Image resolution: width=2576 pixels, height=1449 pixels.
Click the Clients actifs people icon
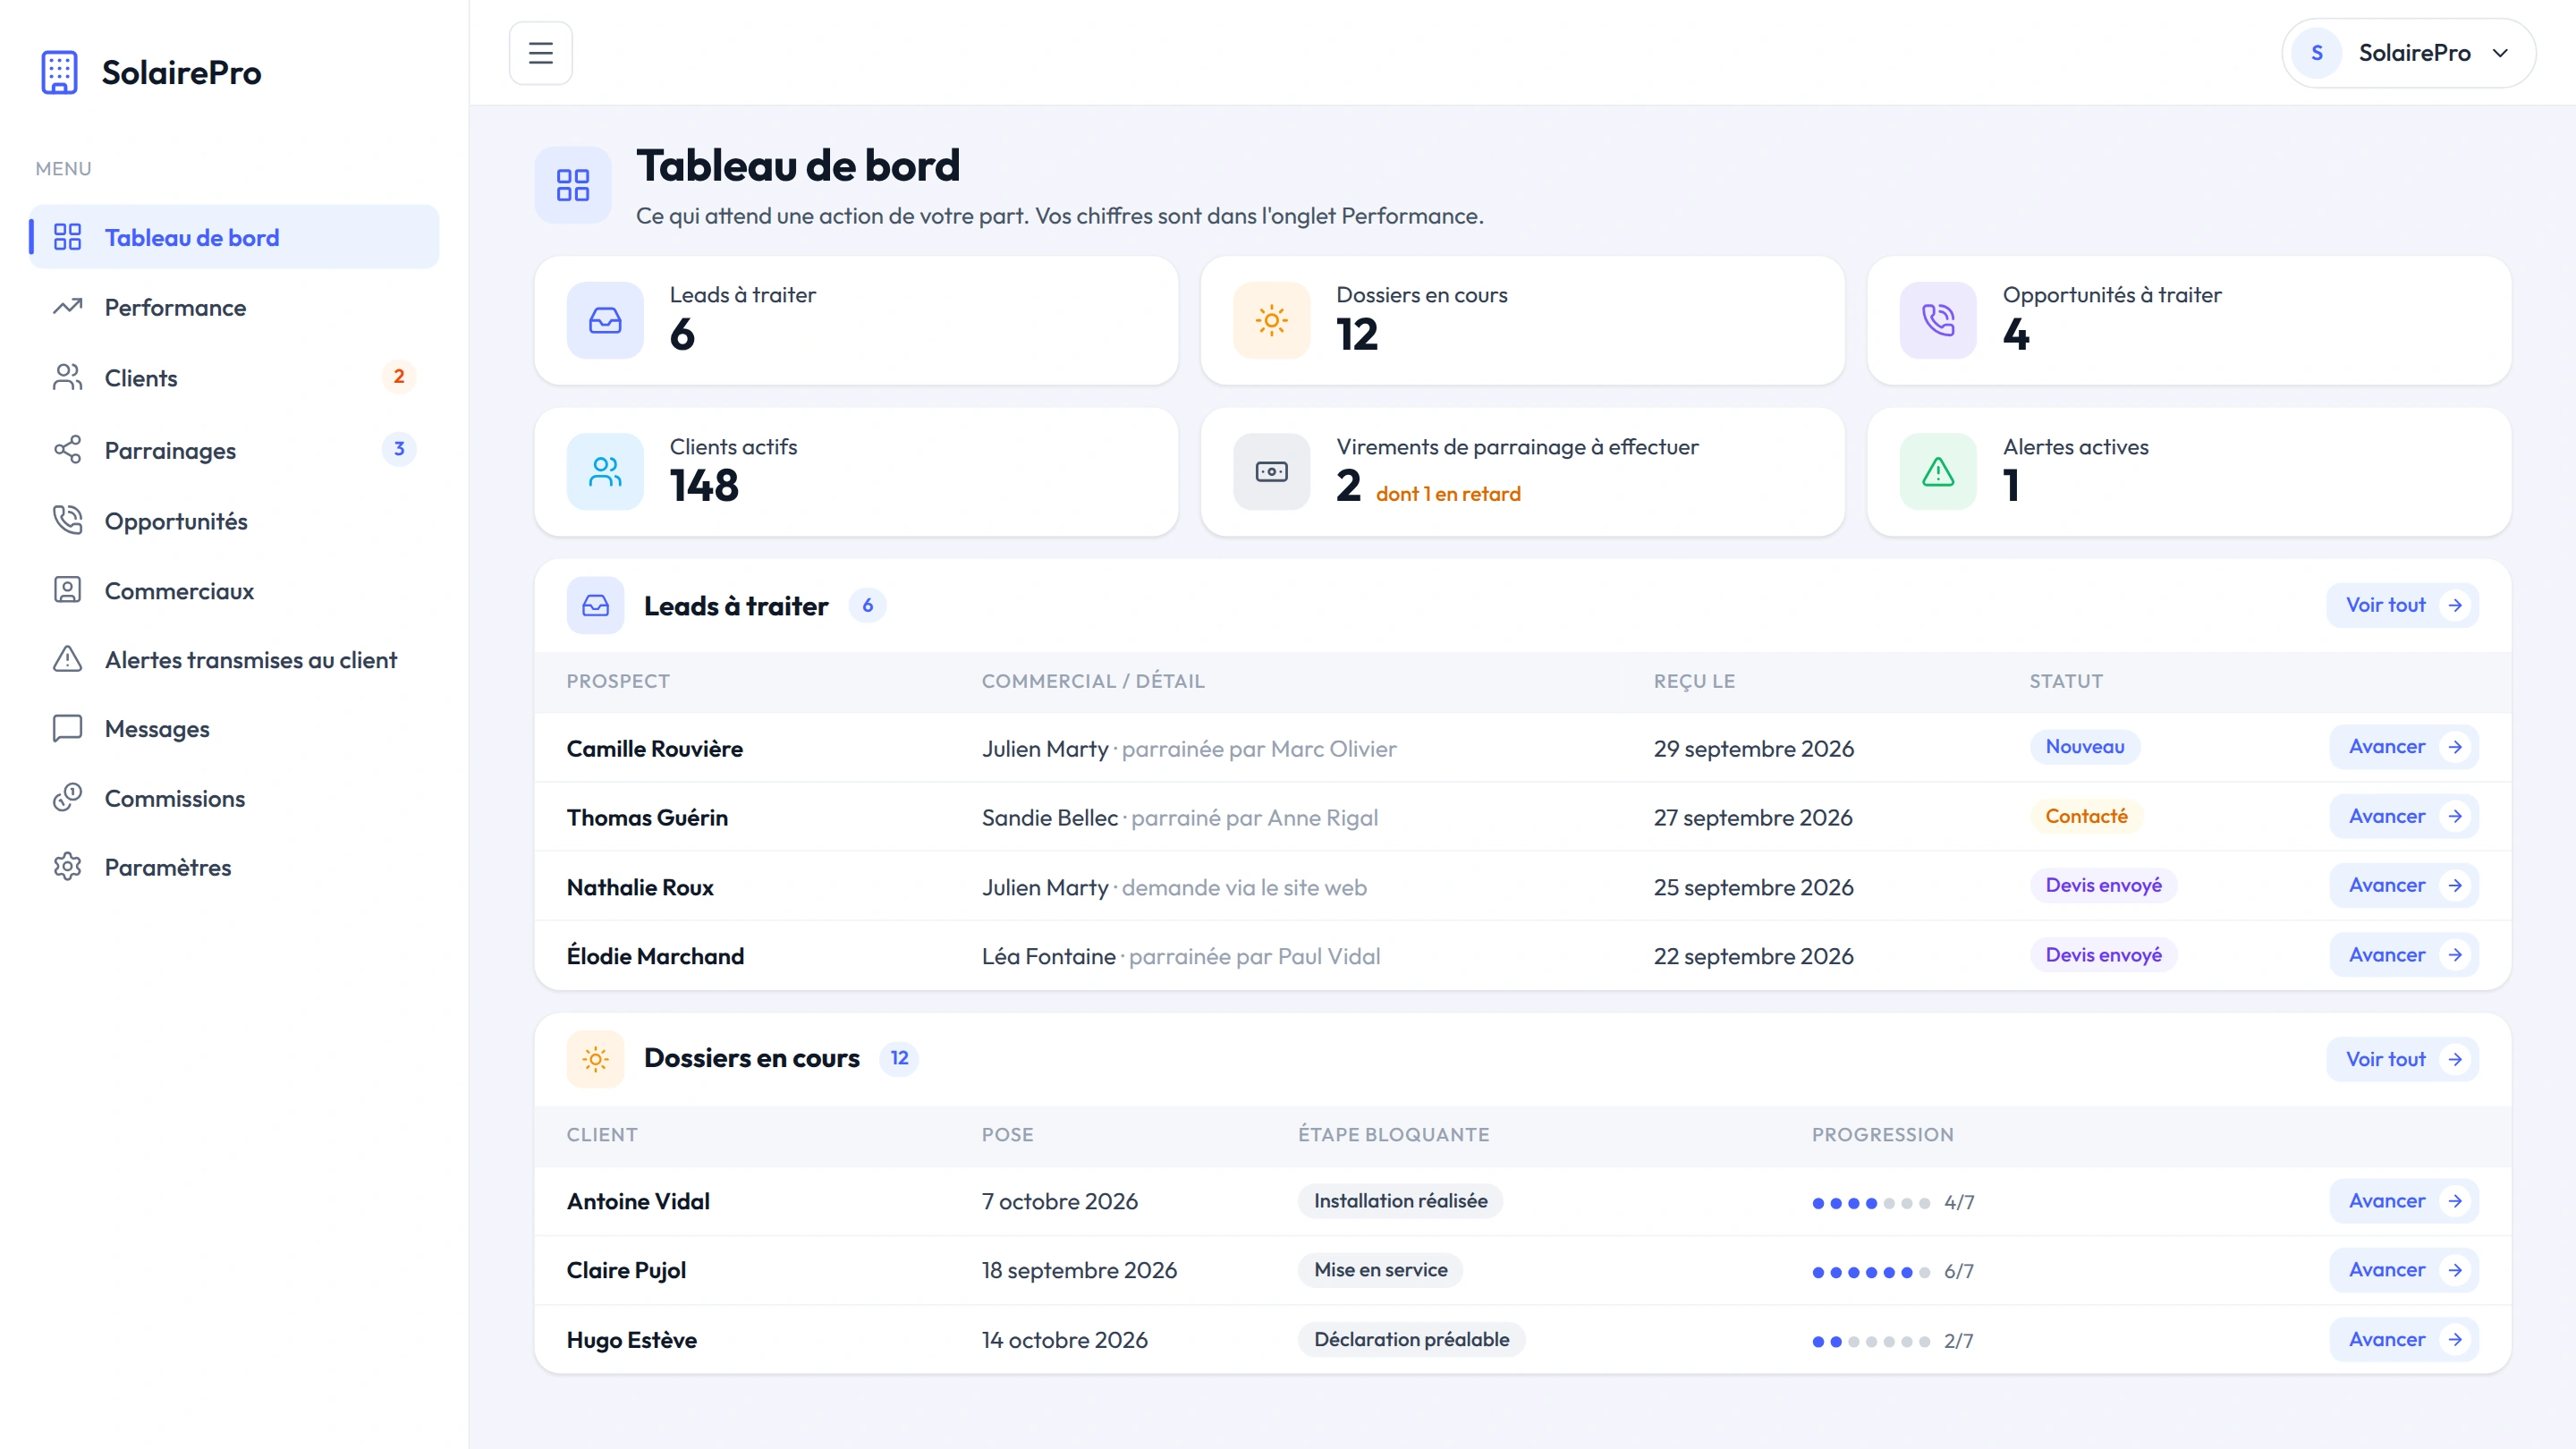pyautogui.click(x=605, y=472)
